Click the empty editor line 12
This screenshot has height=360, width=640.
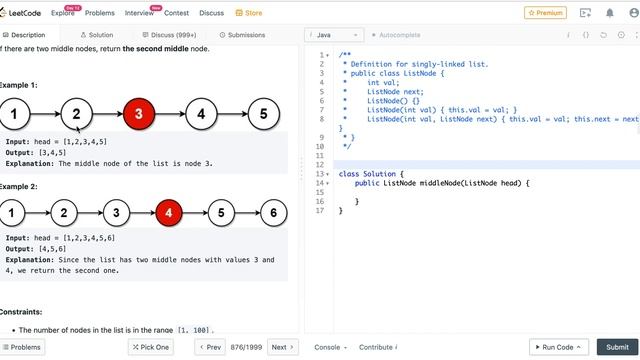coord(487,165)
